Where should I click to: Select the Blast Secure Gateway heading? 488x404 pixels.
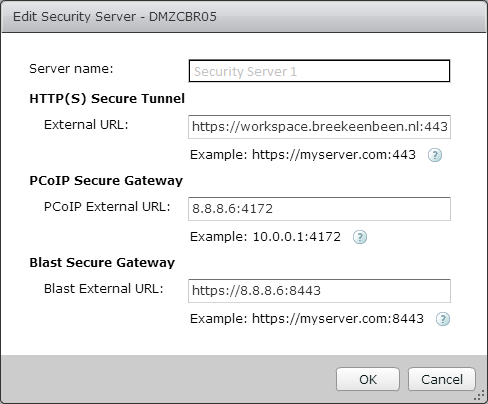click(x=102, y=263)
